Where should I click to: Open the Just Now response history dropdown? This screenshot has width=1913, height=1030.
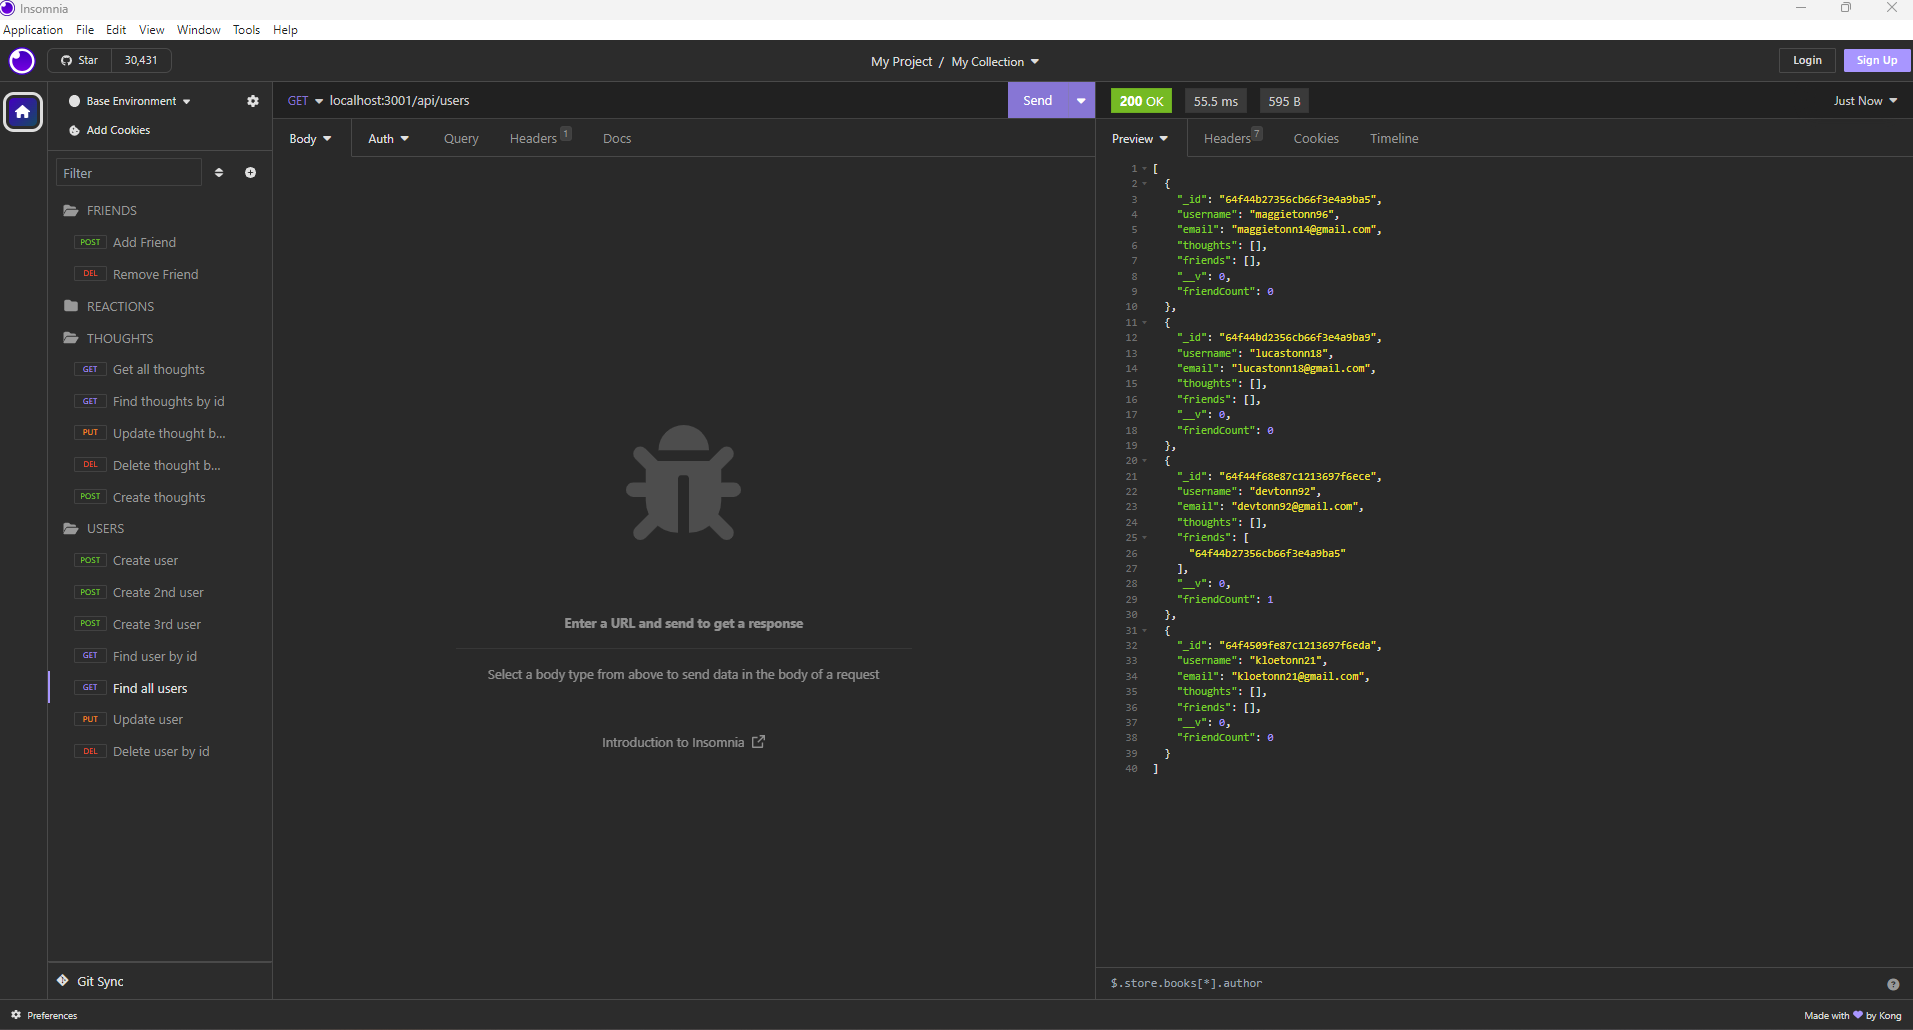(1864, 100)
